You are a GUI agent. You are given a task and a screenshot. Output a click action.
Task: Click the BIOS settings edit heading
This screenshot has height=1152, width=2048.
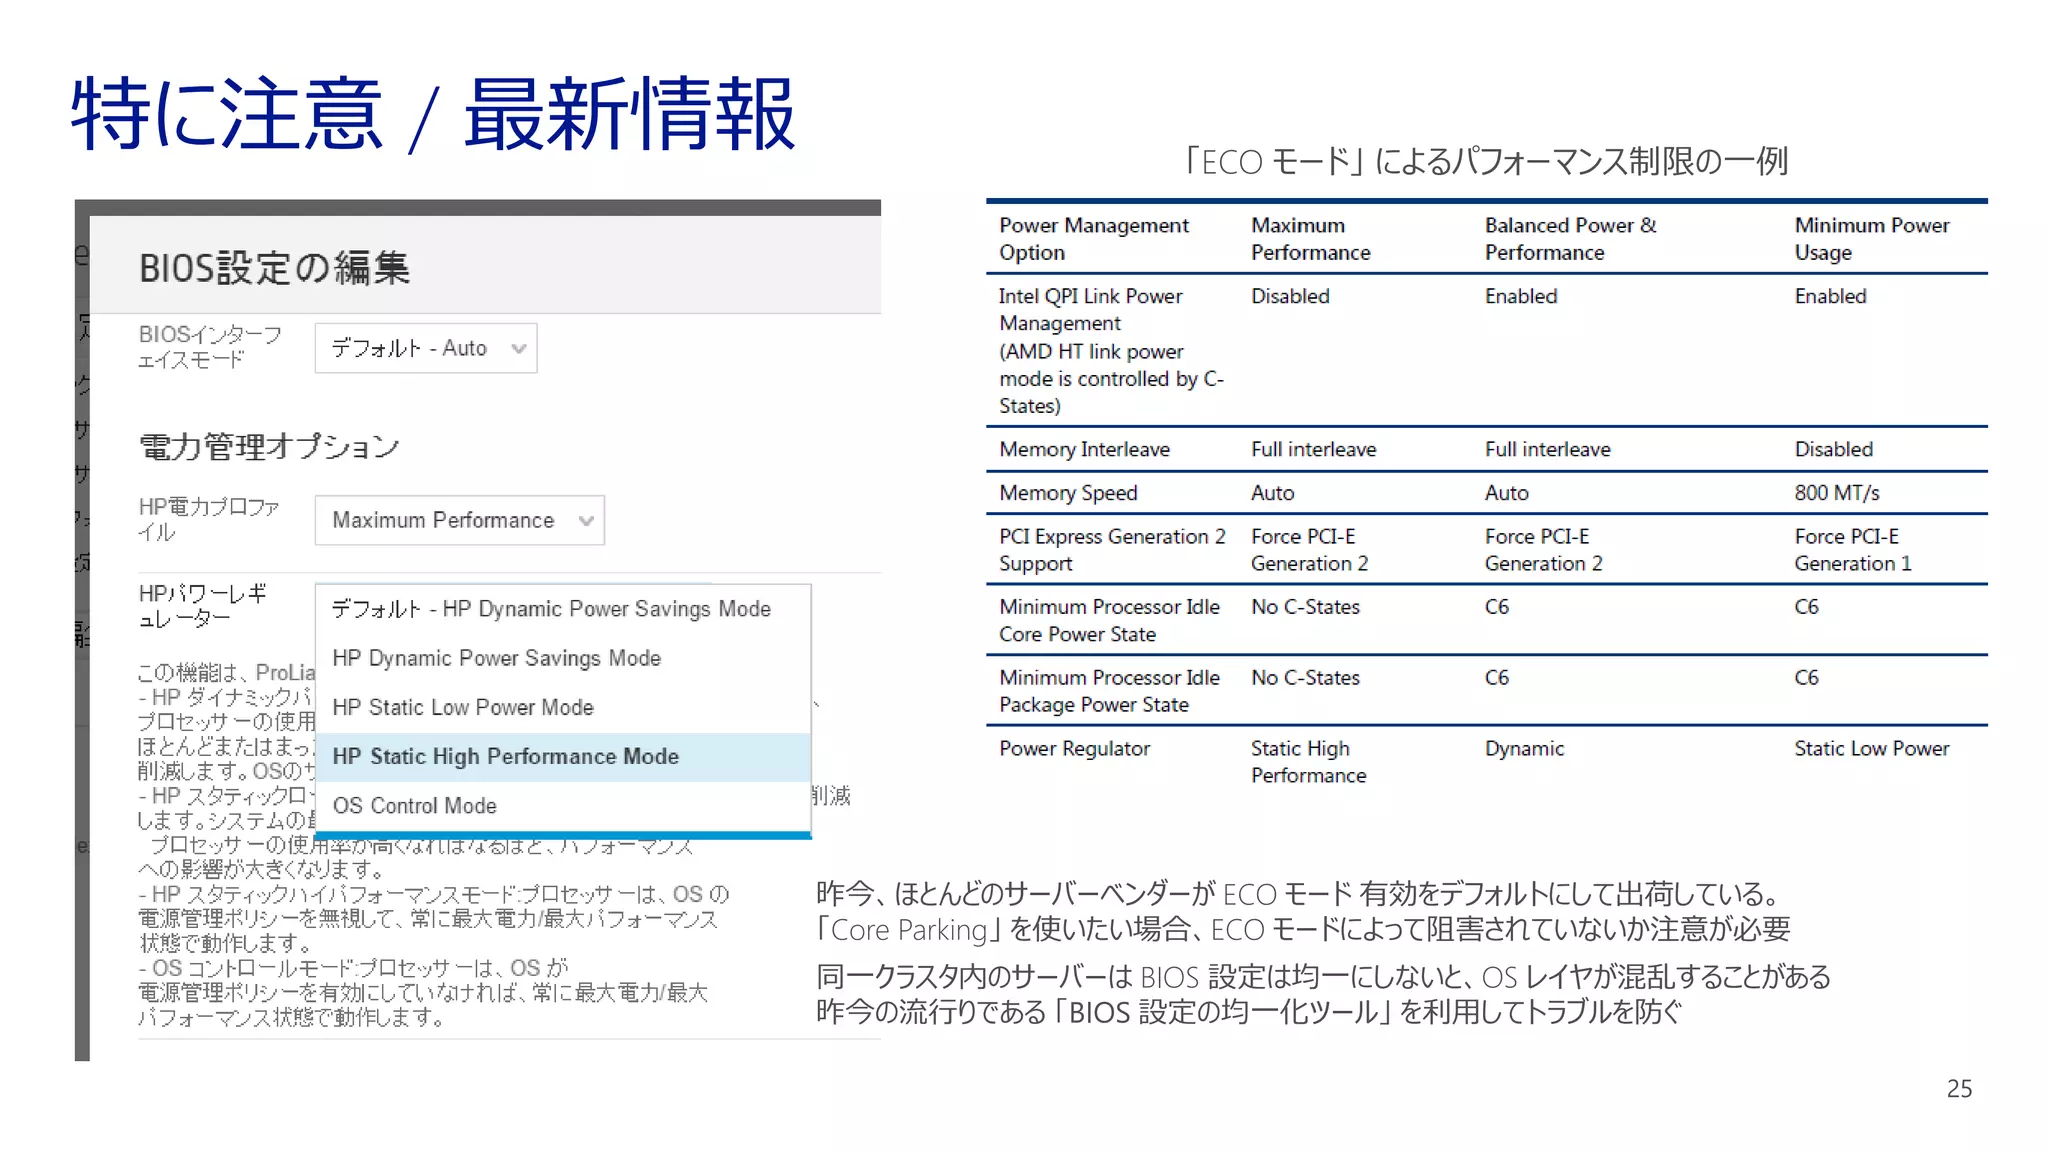point(274,268)
